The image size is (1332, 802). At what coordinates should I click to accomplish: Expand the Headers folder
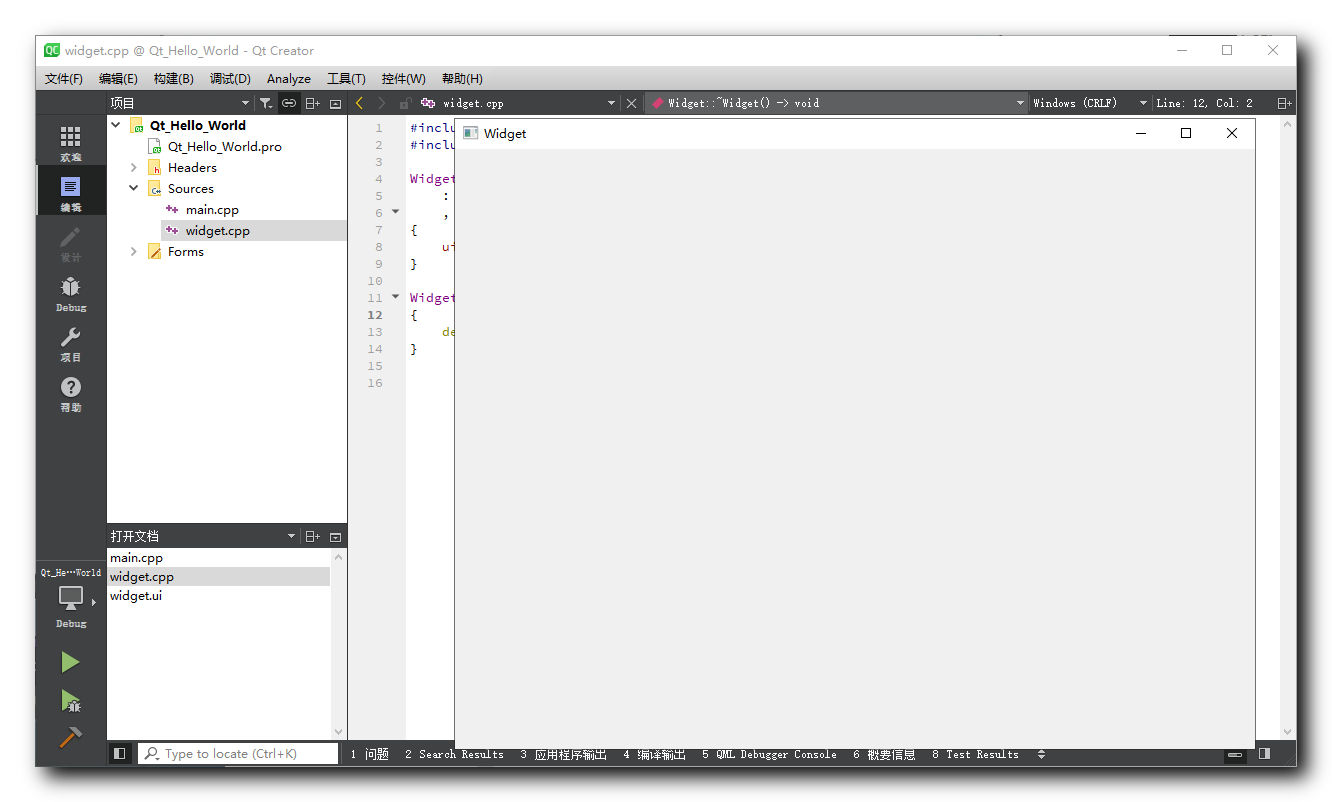[134, 167]
